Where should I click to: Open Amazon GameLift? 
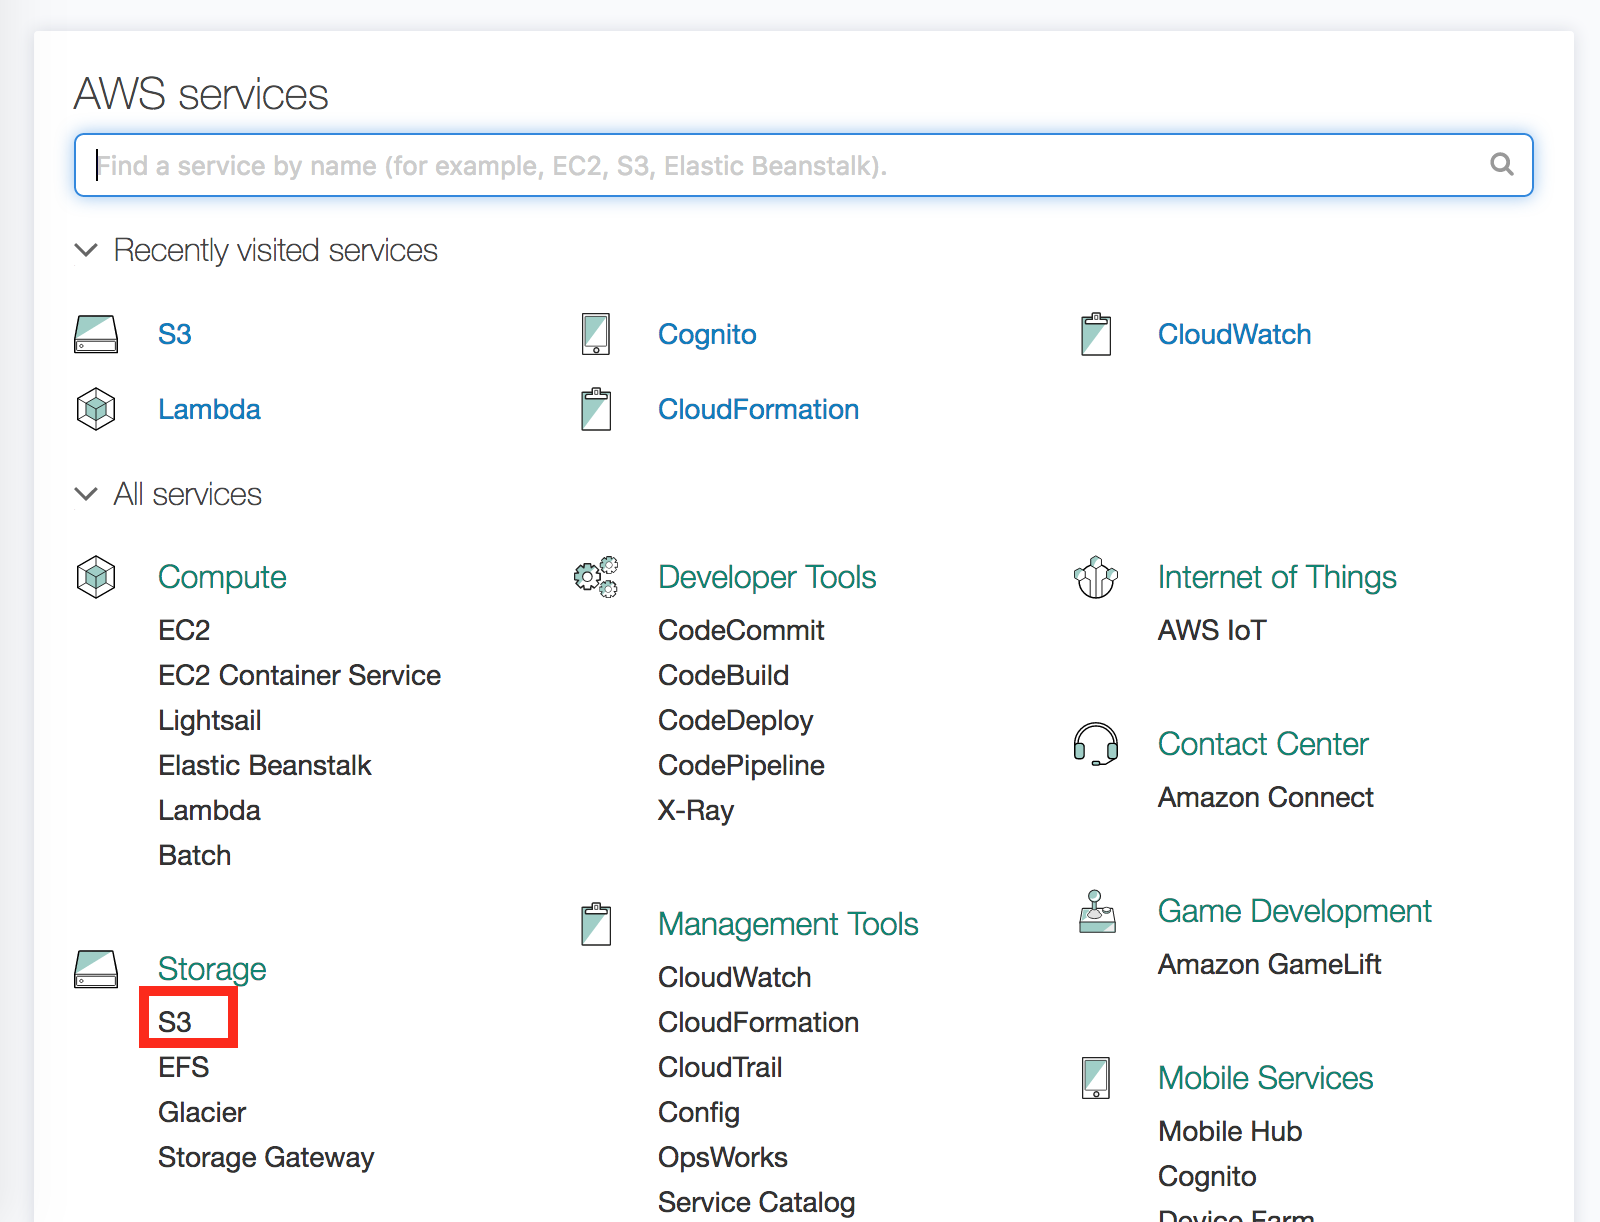pyautogui.click(x=1269, y=964)
